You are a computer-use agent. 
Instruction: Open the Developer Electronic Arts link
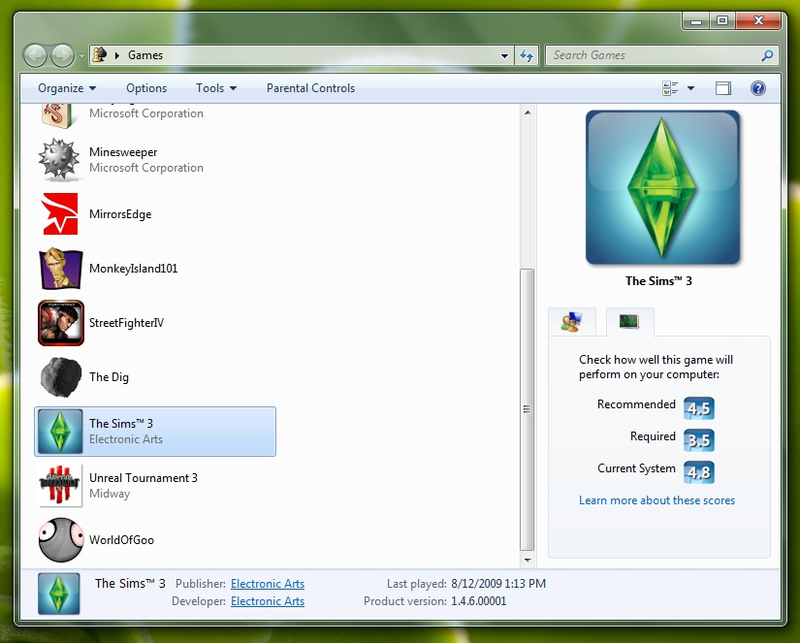(x=267, y=601)
